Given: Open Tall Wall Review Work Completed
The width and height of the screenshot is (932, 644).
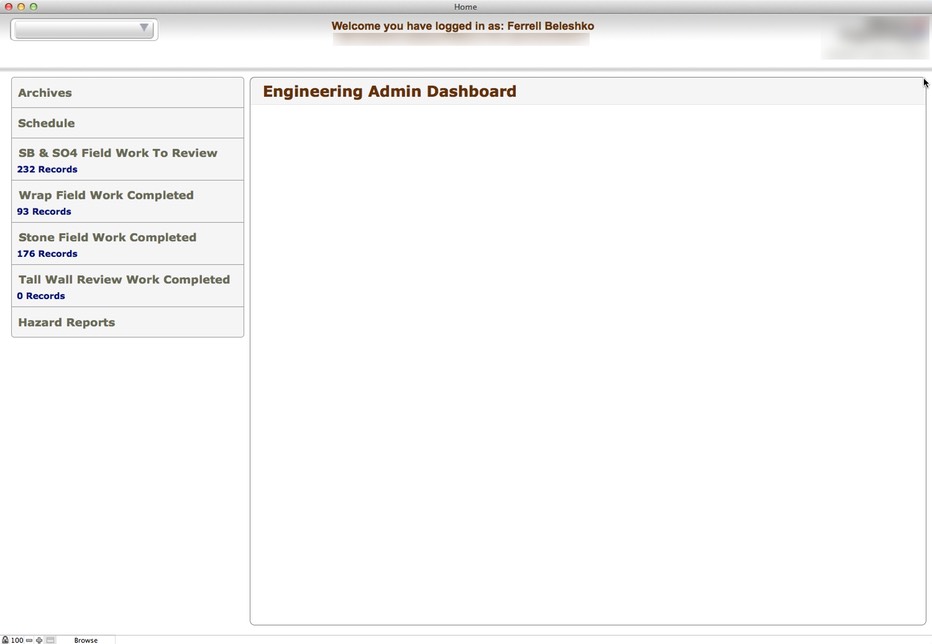Looking at the screenshot, I should coord(127,286).
